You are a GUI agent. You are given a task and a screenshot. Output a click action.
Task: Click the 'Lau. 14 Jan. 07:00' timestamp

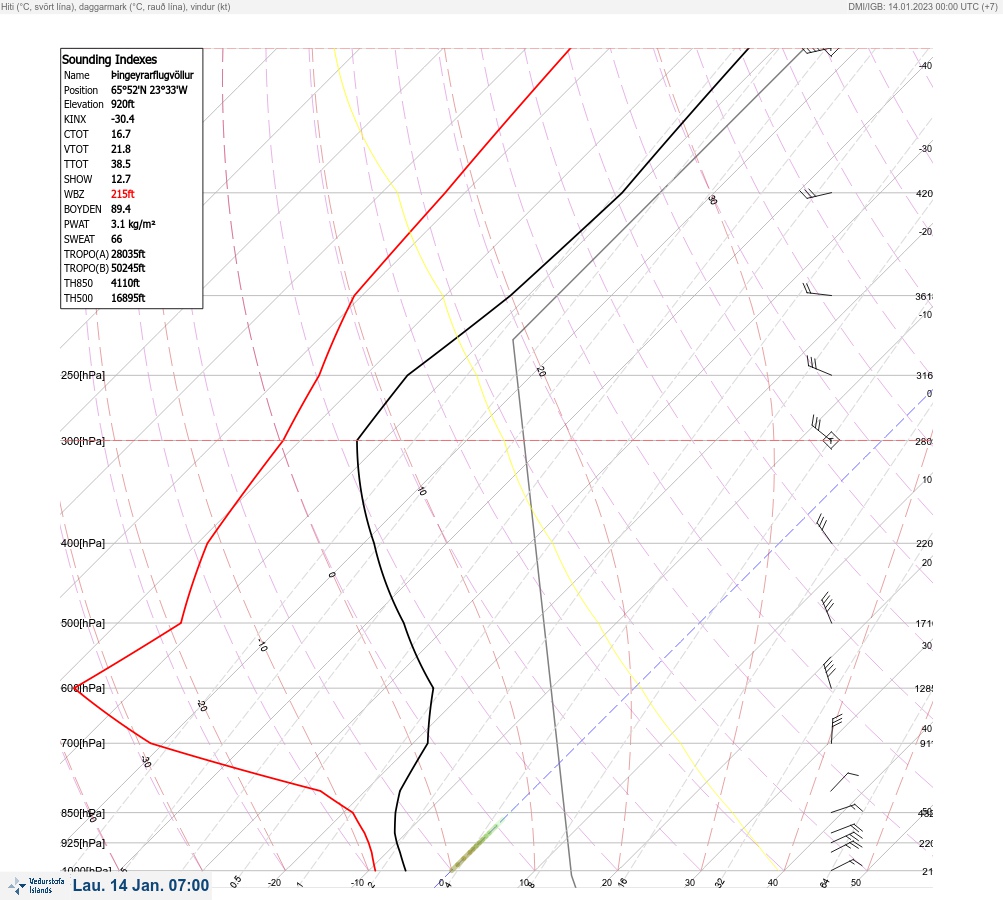tap(141, 886)
